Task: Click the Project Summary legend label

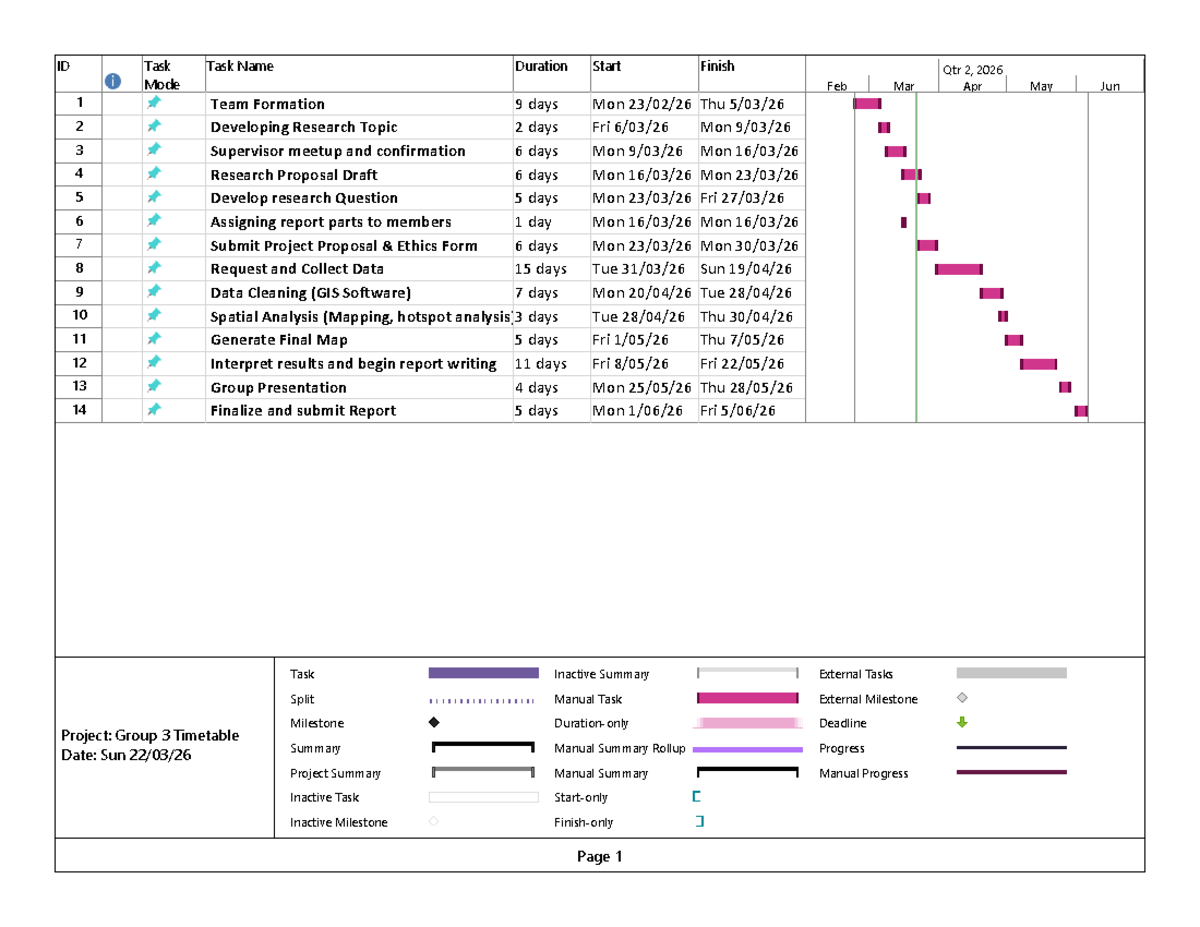Action: pyautogui.click(x=335, y=773)
